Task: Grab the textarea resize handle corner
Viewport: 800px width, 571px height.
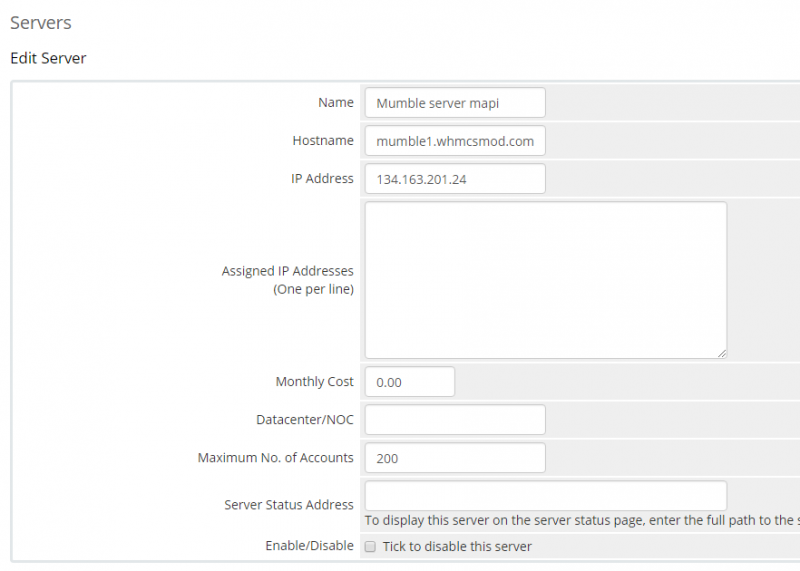Action: pos(721,353)
